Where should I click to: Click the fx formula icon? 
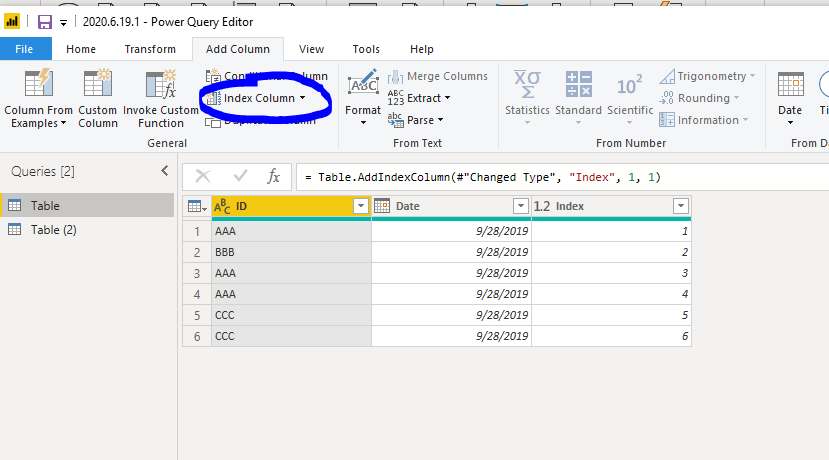click(x=273, y=176)
